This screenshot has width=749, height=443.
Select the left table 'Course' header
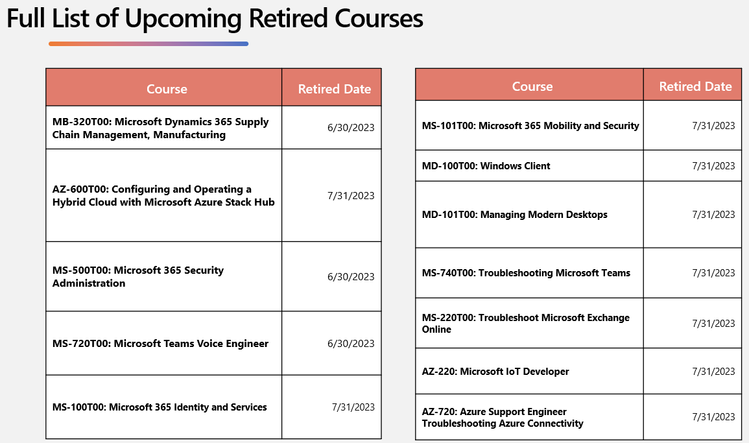pyautogui.click(x=166, y=89)
